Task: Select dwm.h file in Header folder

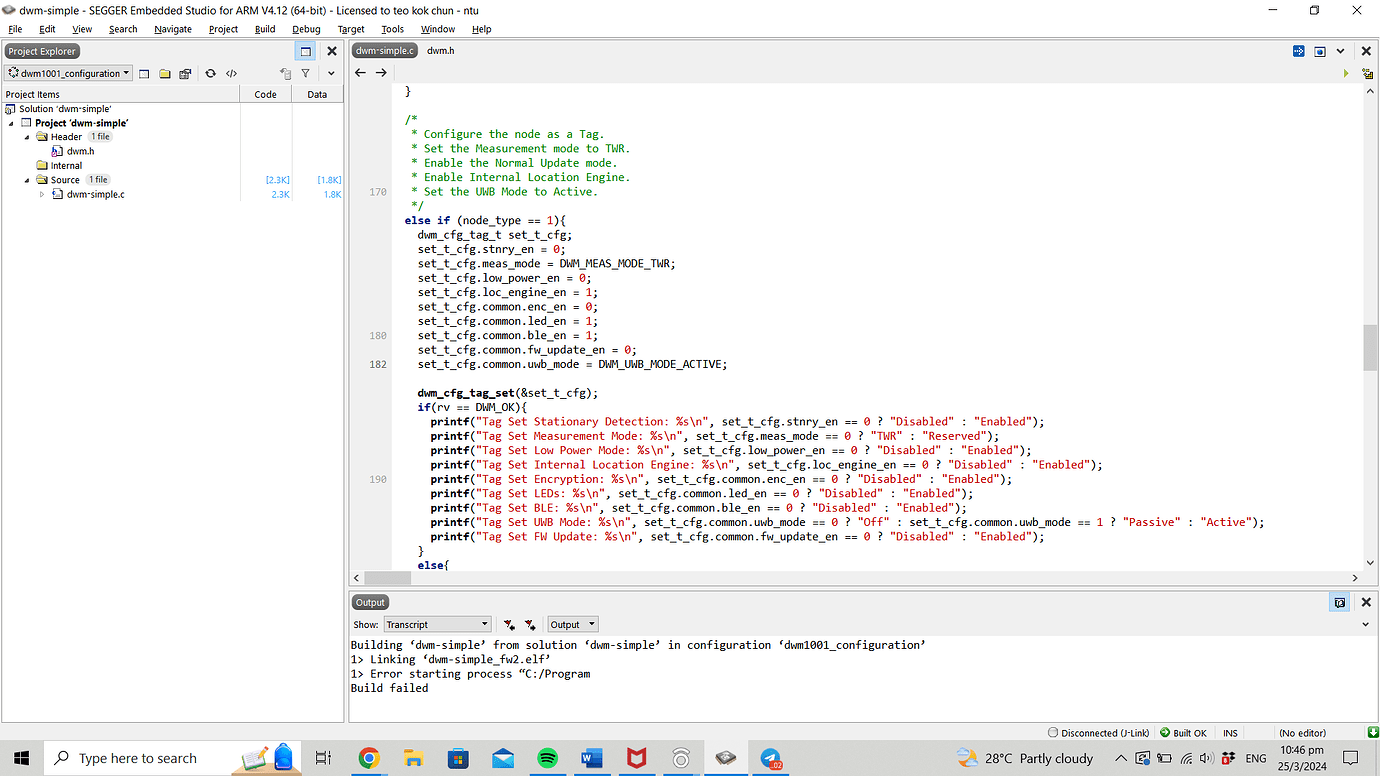Action: (80, 151)
